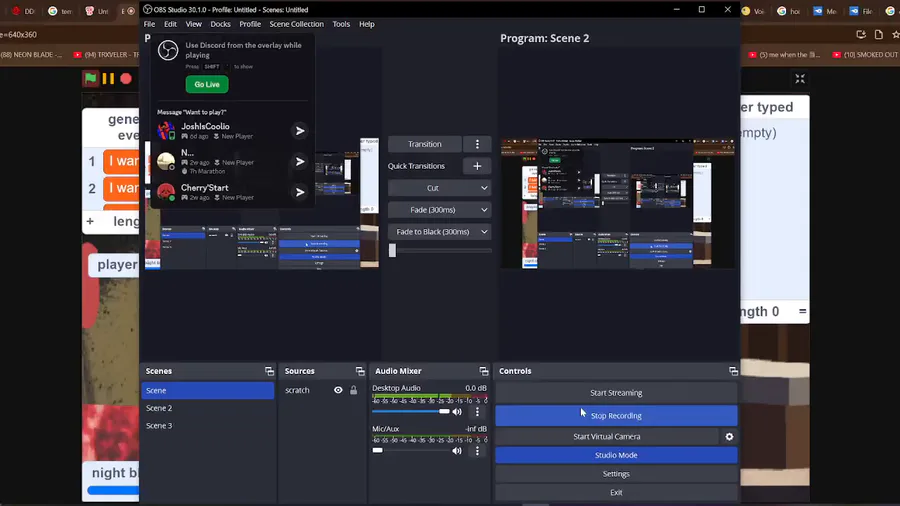Send message arrow for CherryStart
900x506 pixels.
pyautogui.click(x=300, y=192)
